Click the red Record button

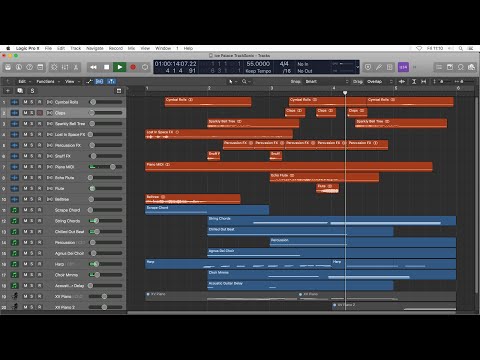(x=133, y=67)
